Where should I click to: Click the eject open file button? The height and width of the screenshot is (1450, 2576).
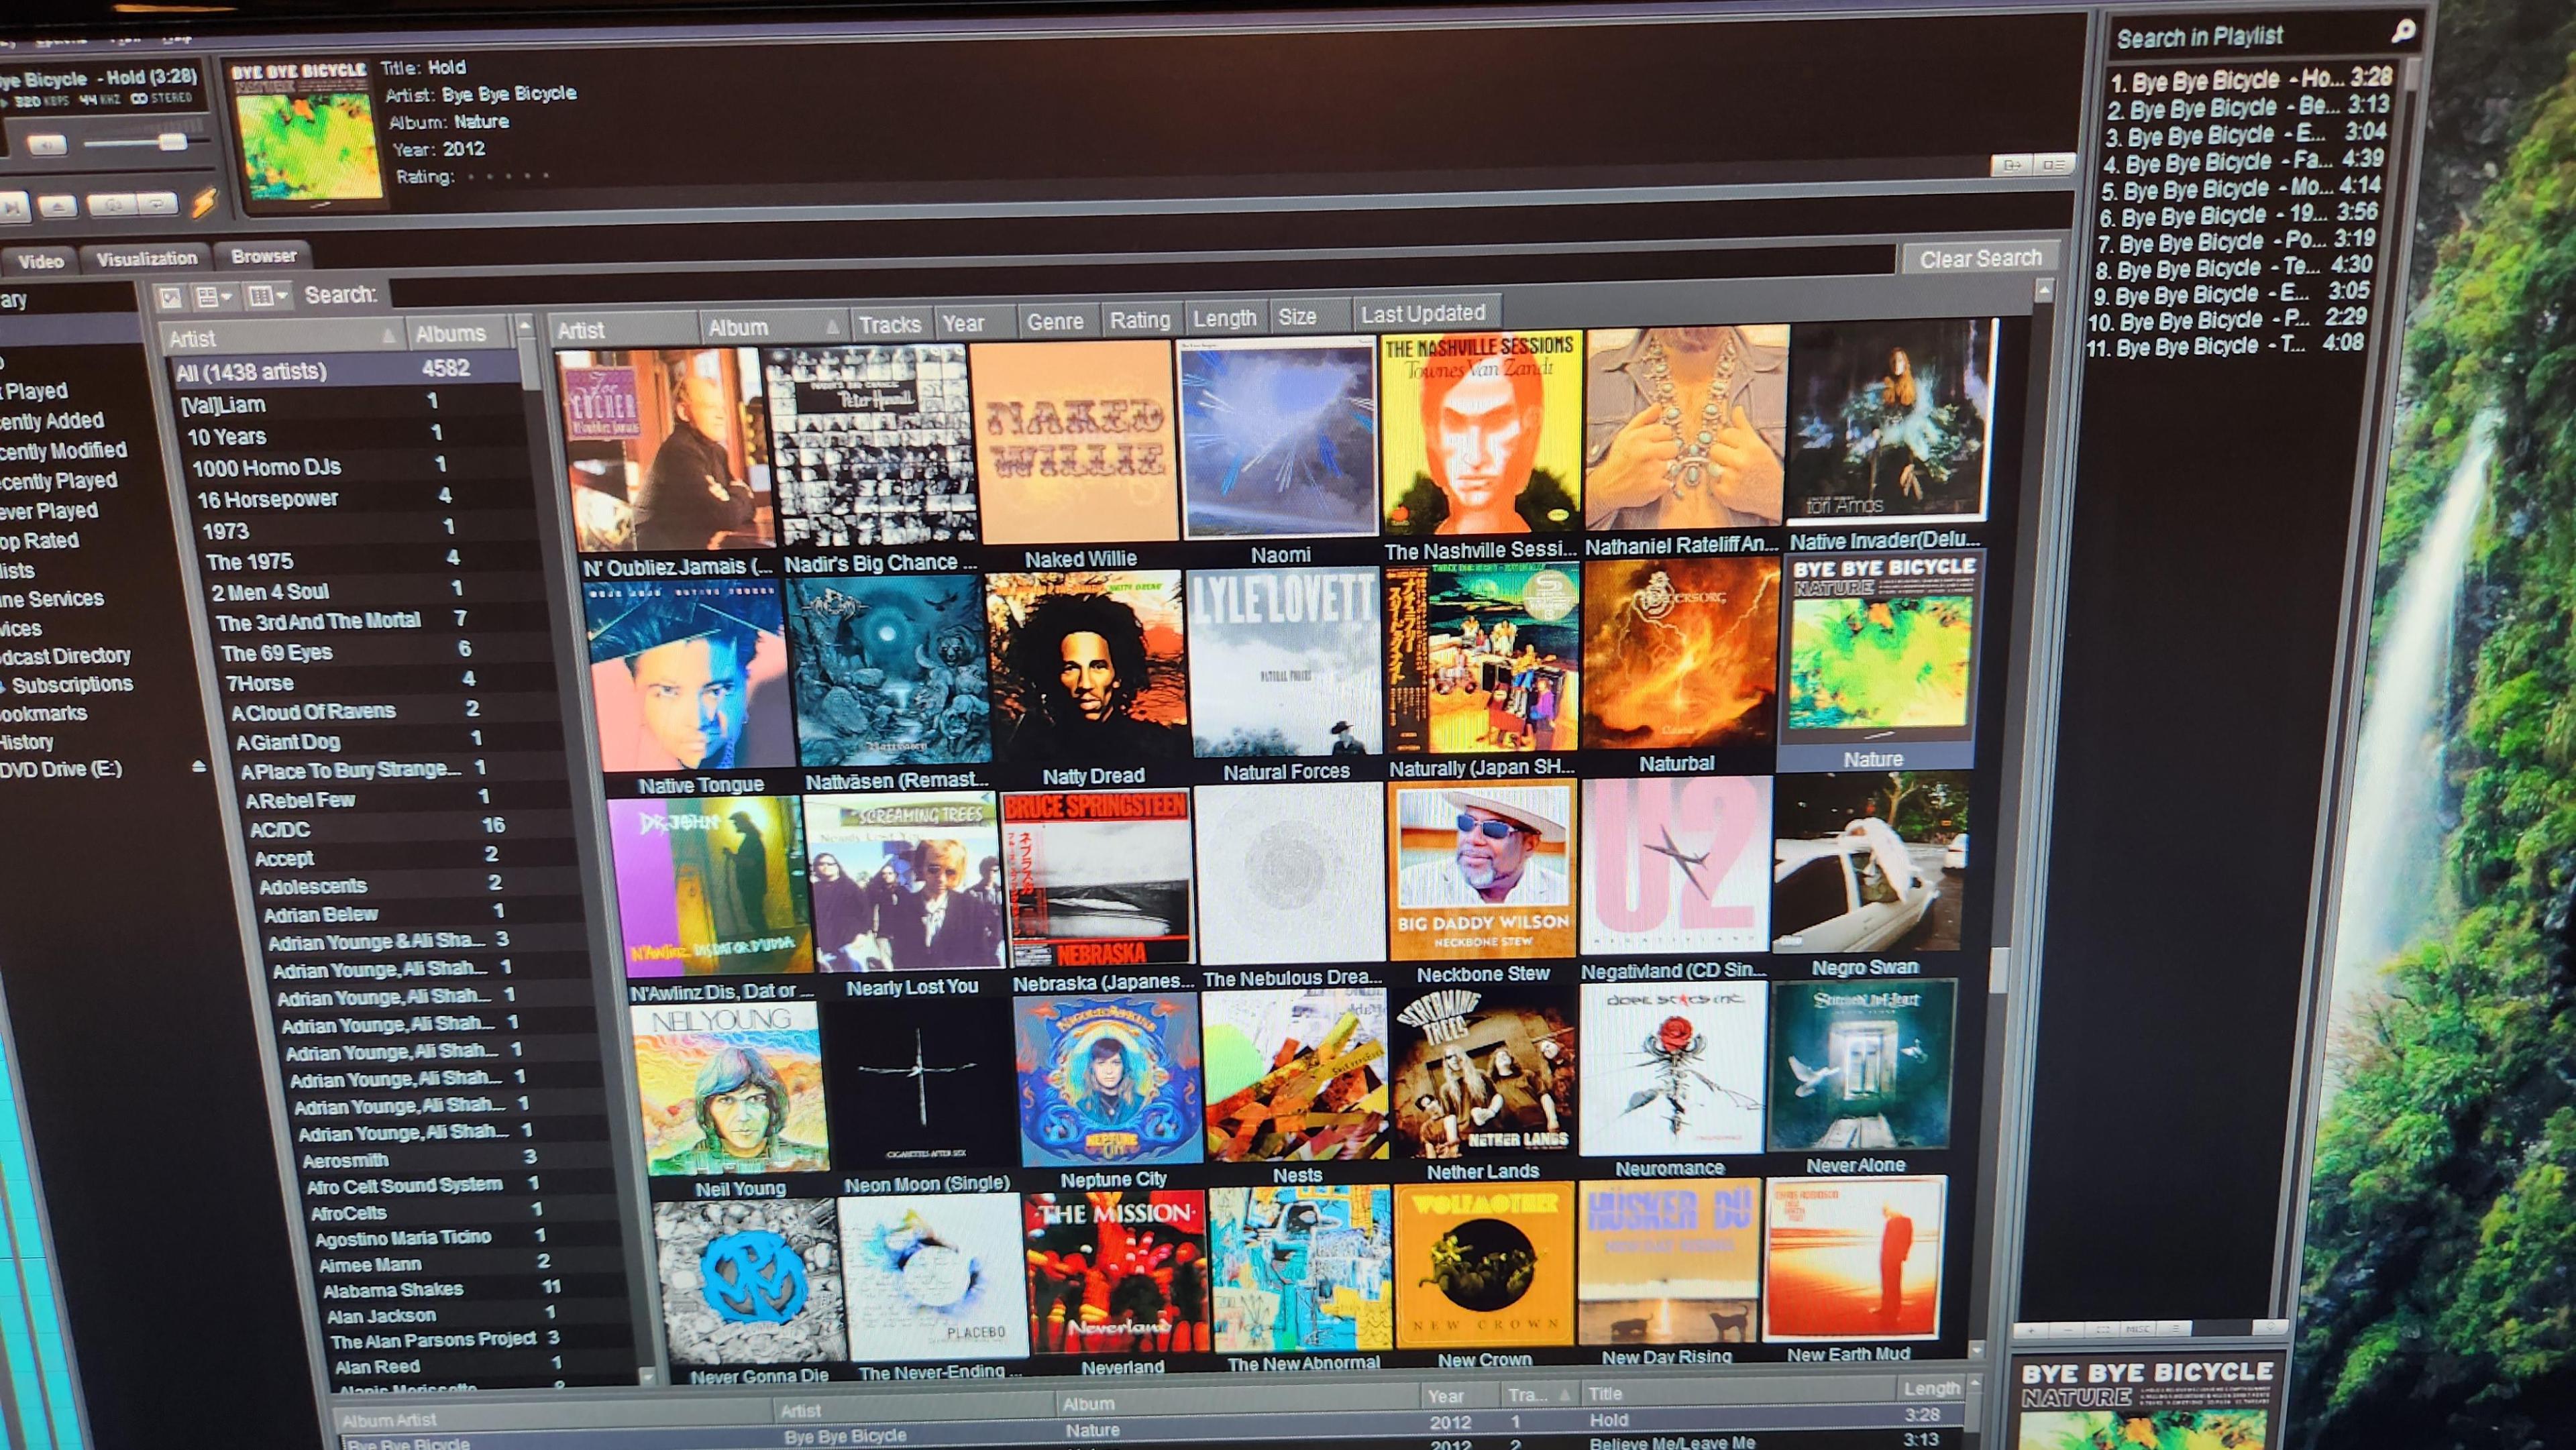(x=58, y=206)
